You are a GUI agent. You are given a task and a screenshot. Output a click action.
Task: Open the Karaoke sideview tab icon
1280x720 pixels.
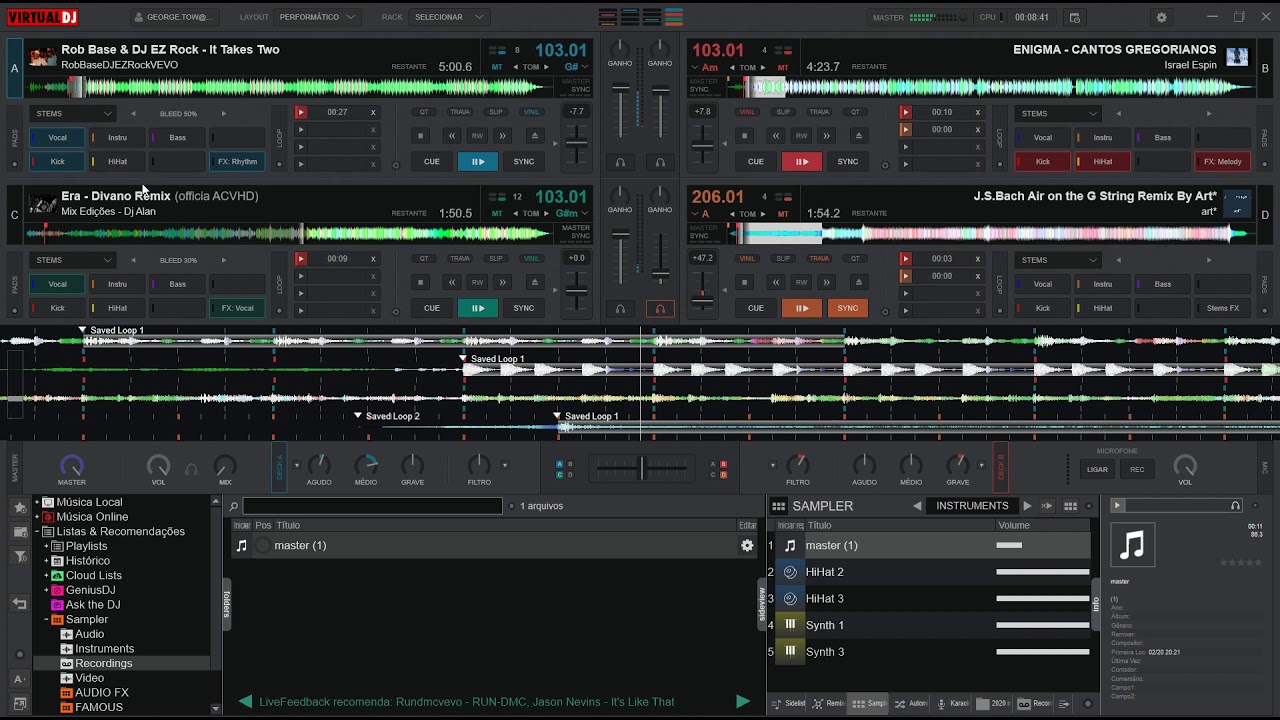942,703
